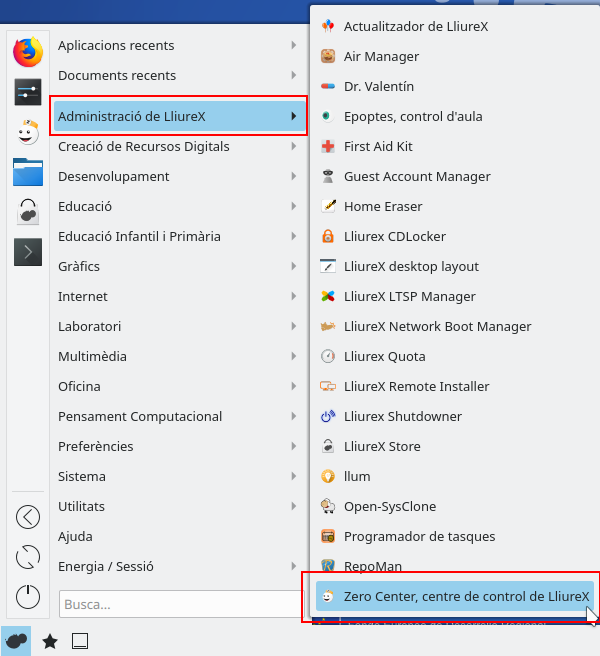The height and width of the screenshot is (656, 600).
Task: Click the back arrow logout icon
Action: tap(28, 516)
